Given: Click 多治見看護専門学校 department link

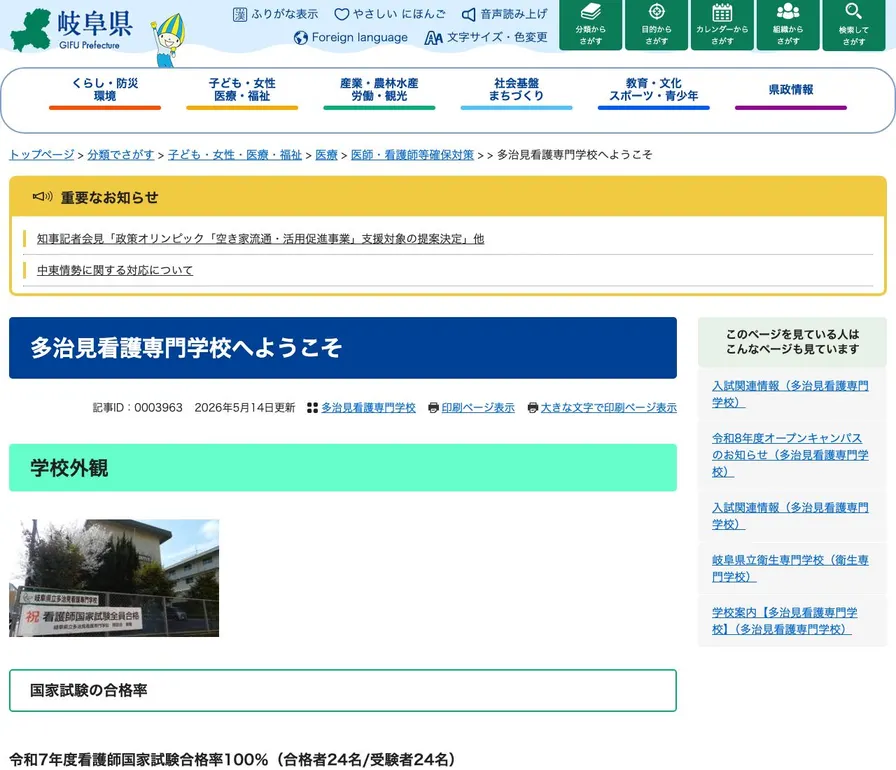Looking at the screenshot, I should pos(368,407).
